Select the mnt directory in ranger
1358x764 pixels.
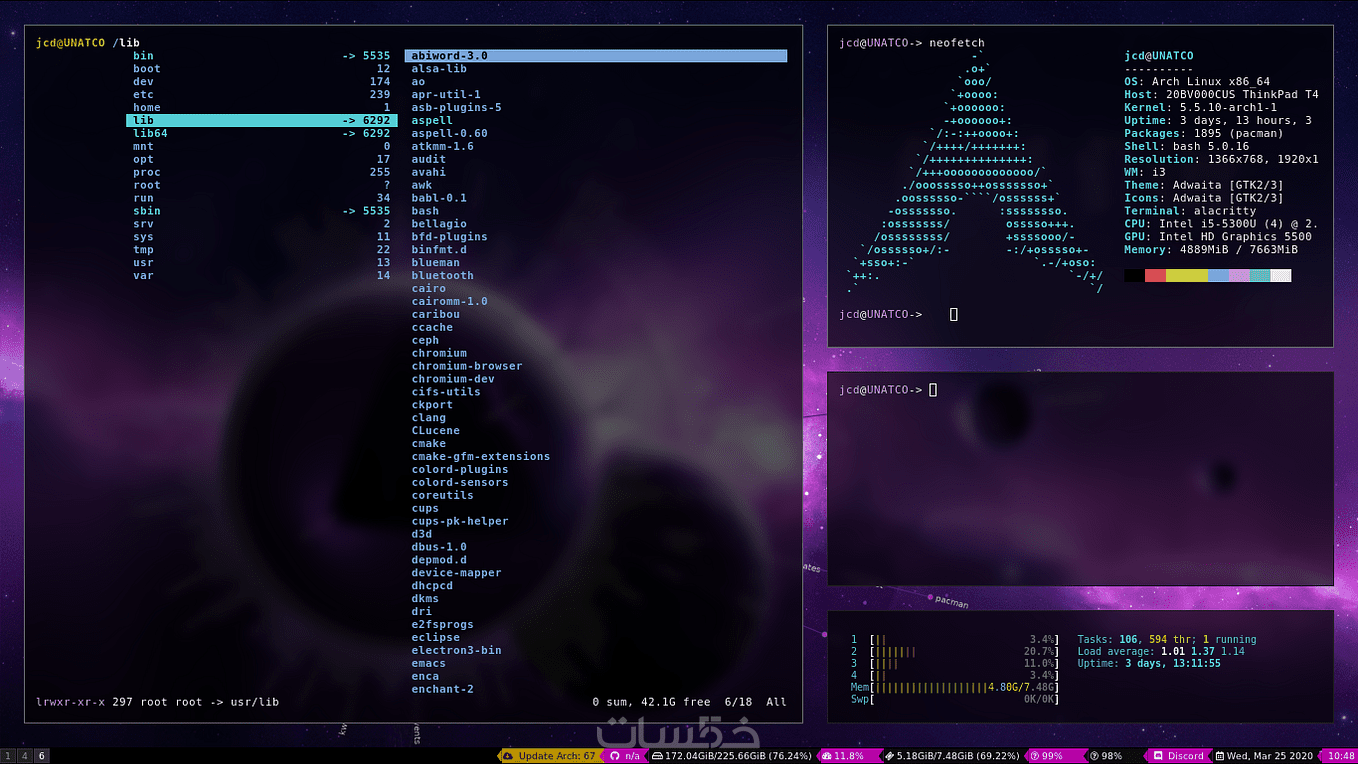click(261, 146)
